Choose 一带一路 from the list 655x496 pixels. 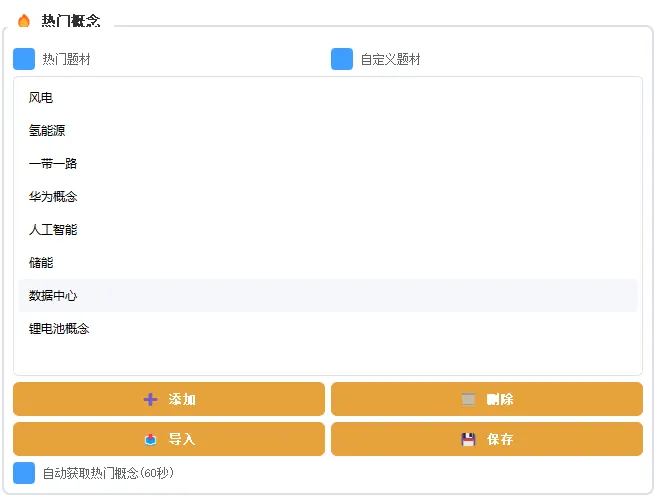click(x=53, y=164)
